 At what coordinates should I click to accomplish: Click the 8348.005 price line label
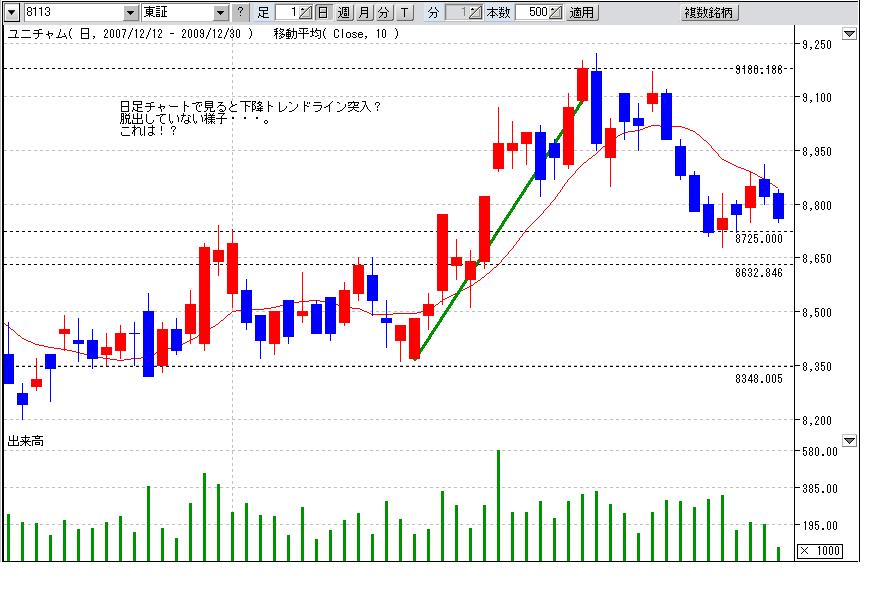(x=759, y=379)
